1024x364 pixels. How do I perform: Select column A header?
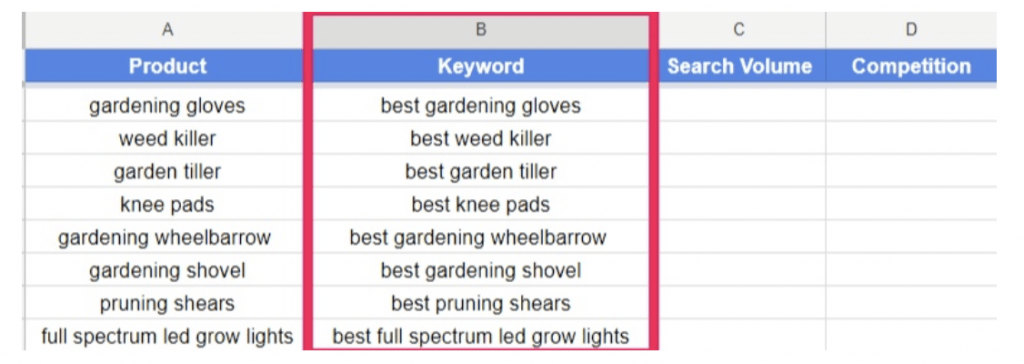point(167,30)
